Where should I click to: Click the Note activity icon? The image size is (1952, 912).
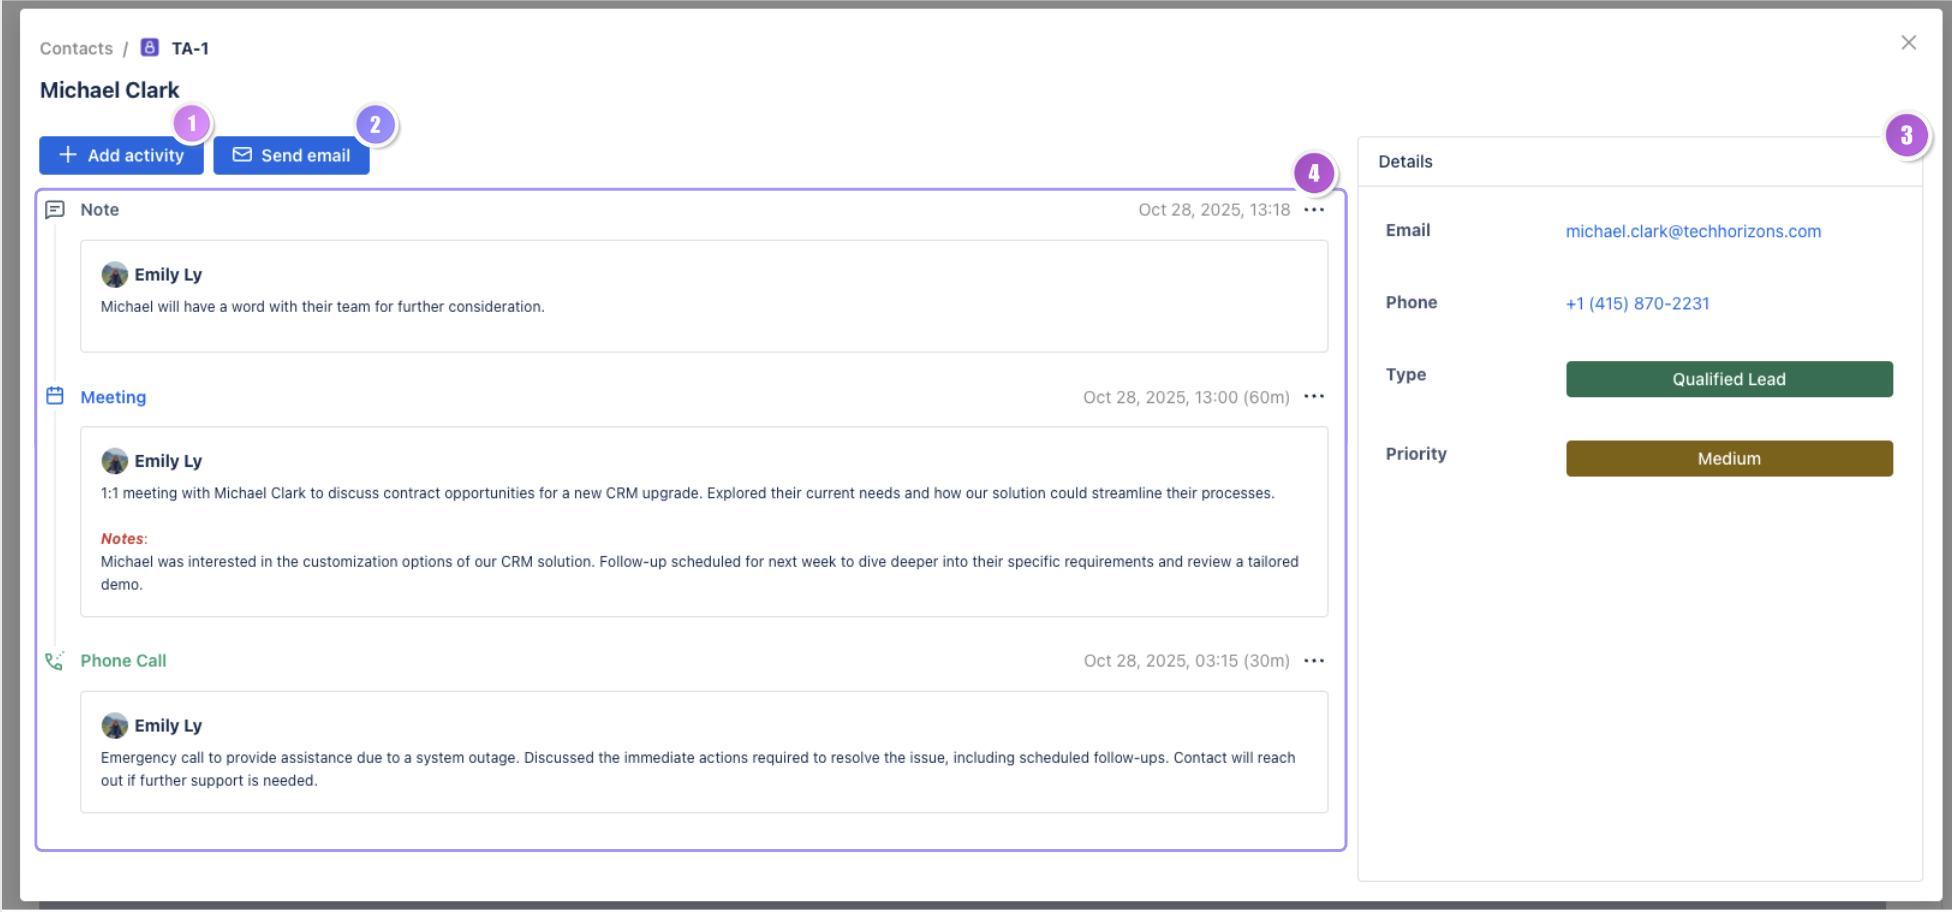point(55,210)
